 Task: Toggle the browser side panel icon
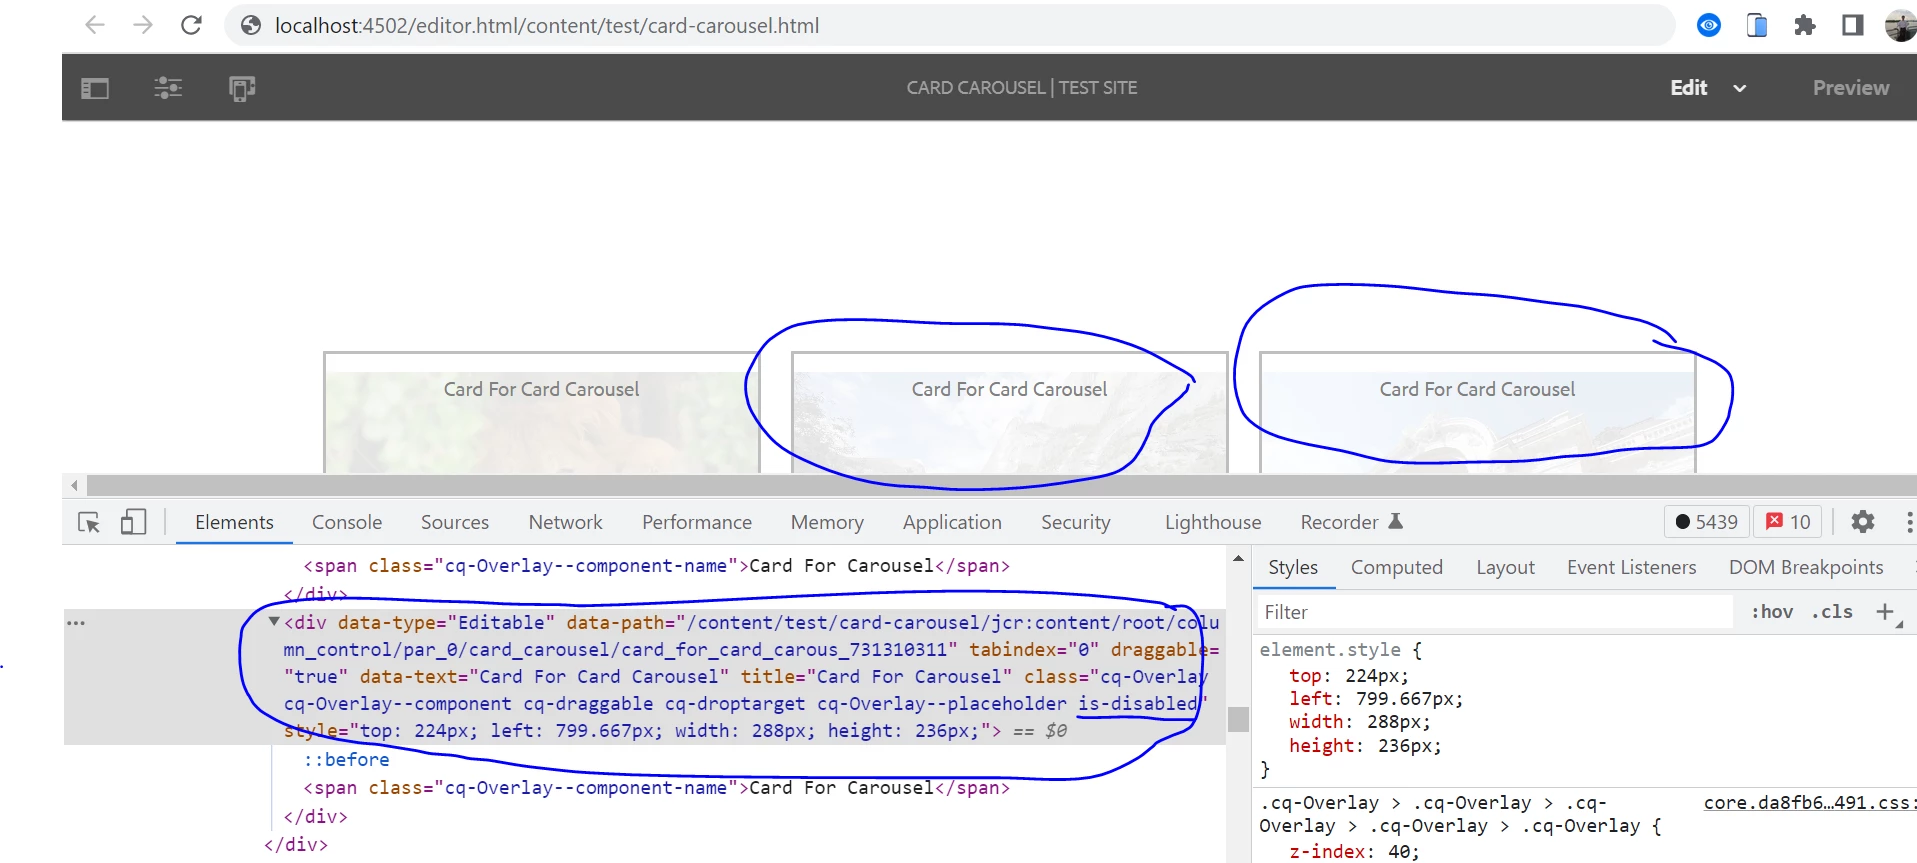1853,25
